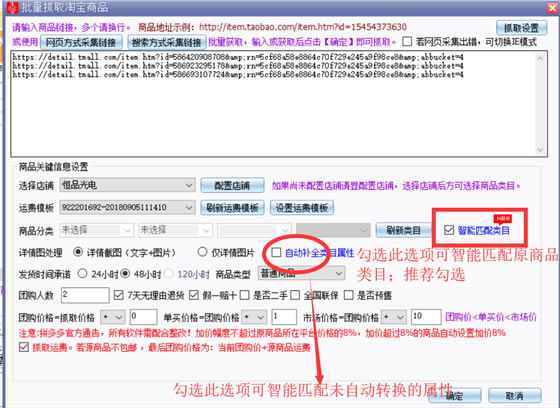Click 设置运费模板 button
560x408 pixels.
pyautogui.click(x=302, y=208)
